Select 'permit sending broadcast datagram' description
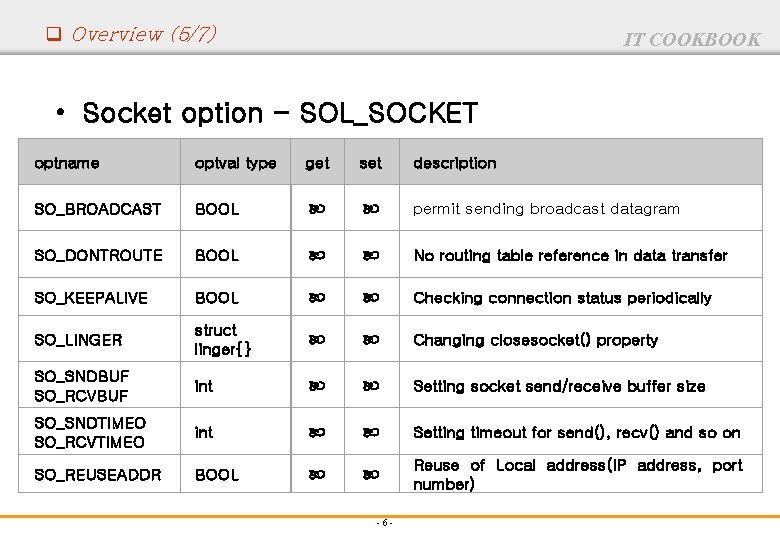This screenshot has height=540, width=780. click(x=546, y=209)
